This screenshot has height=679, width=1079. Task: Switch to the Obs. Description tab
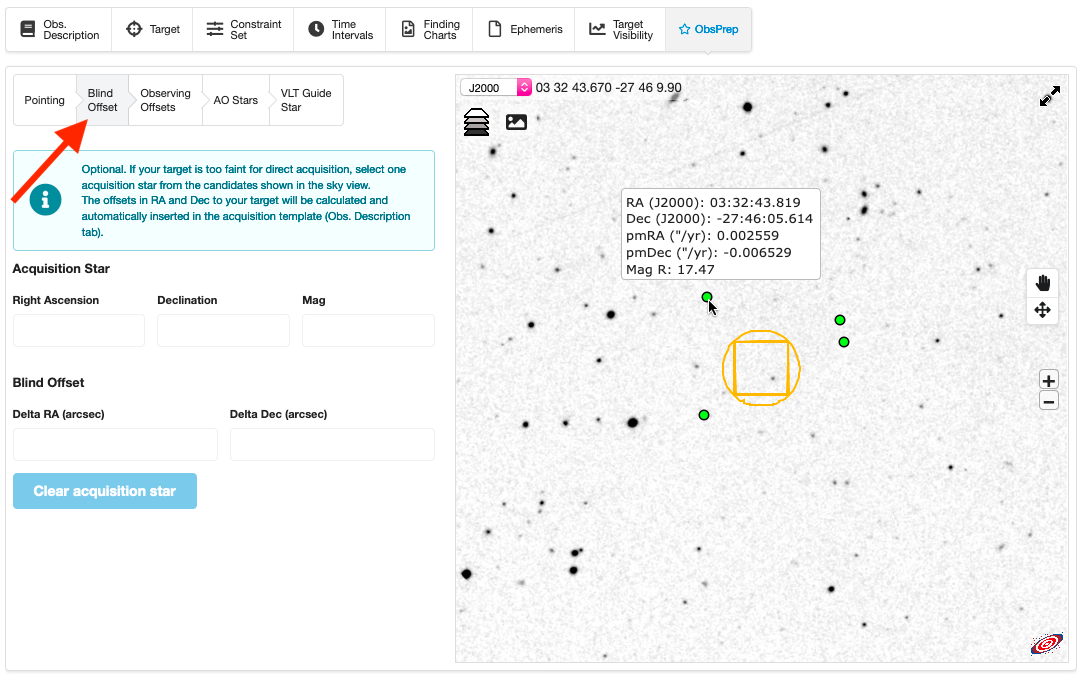[x=58, y=30]
